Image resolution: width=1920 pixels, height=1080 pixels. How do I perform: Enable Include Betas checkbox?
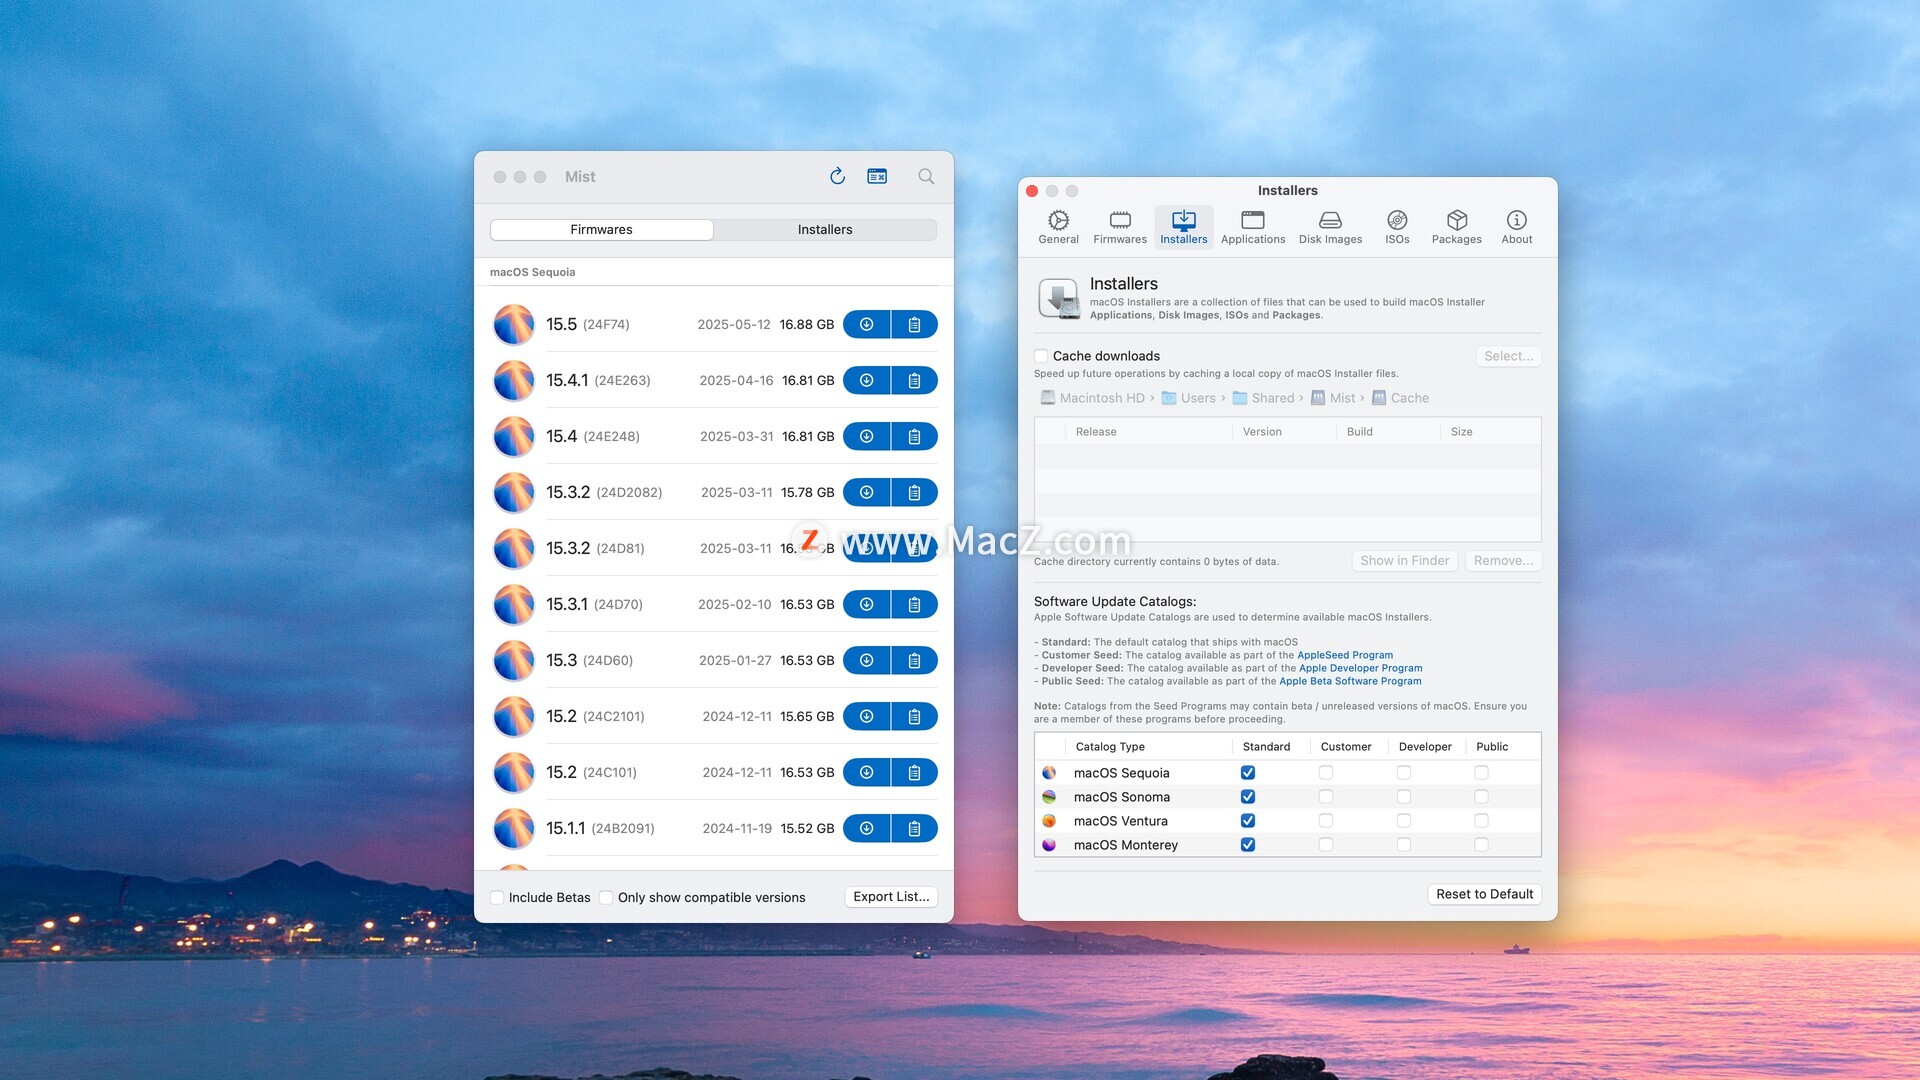tap(497, 897)
